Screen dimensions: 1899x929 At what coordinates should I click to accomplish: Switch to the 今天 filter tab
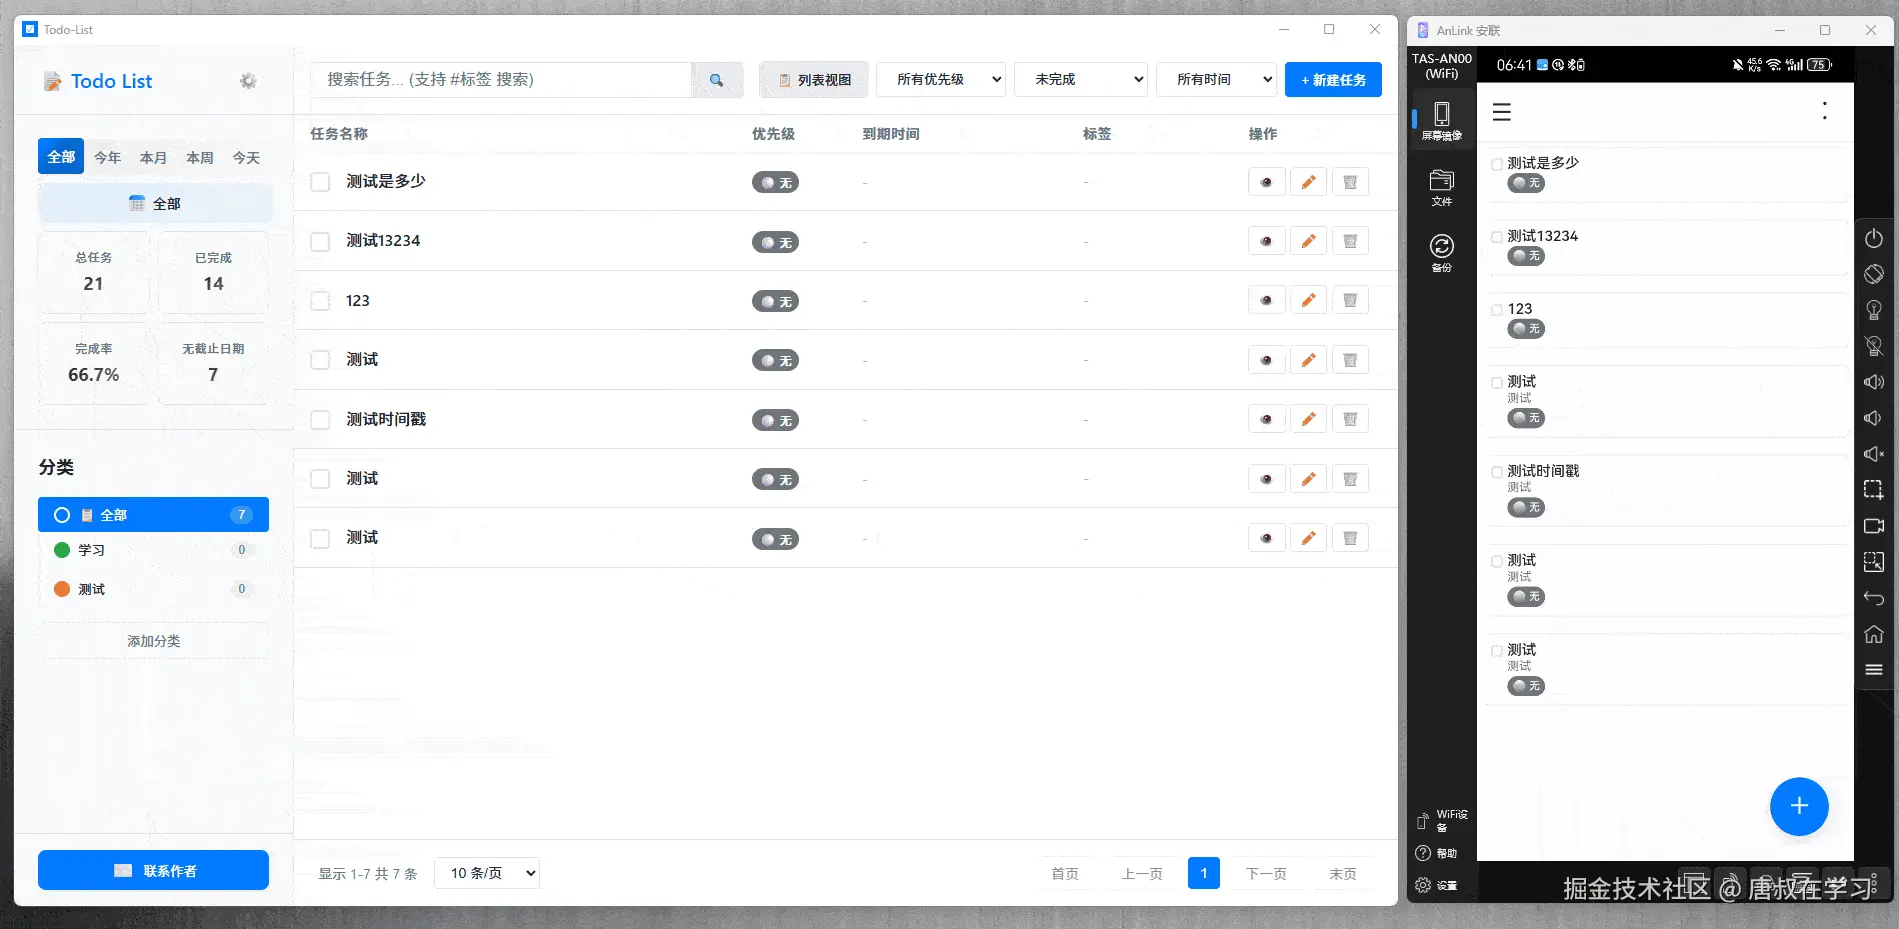(x=245, y=156)
